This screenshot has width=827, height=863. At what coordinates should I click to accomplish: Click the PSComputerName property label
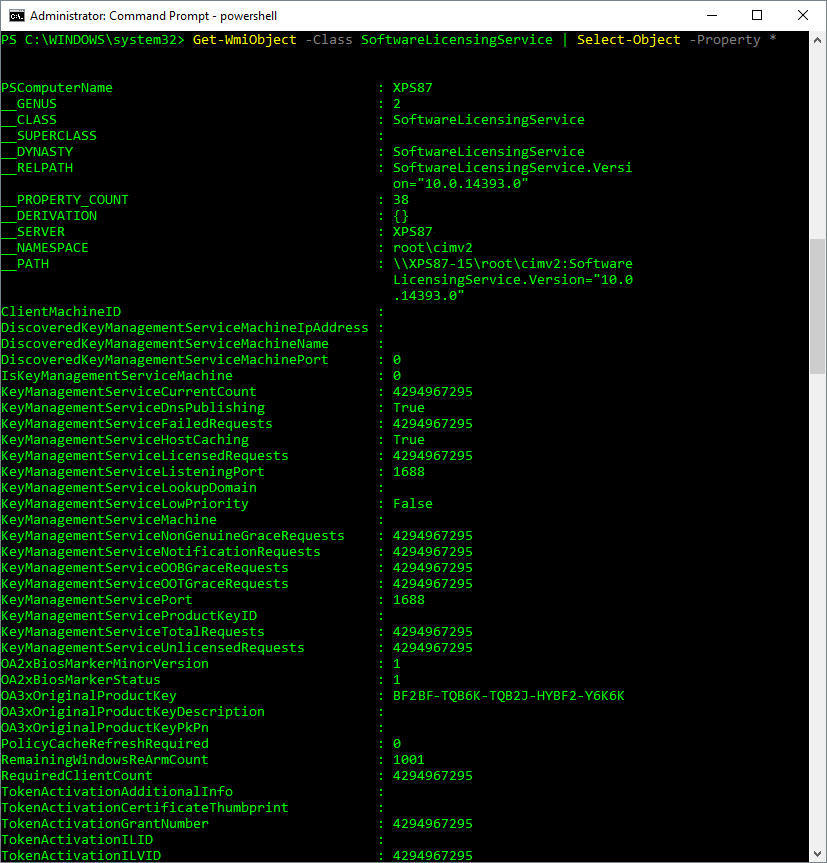(x=57, y=88)
